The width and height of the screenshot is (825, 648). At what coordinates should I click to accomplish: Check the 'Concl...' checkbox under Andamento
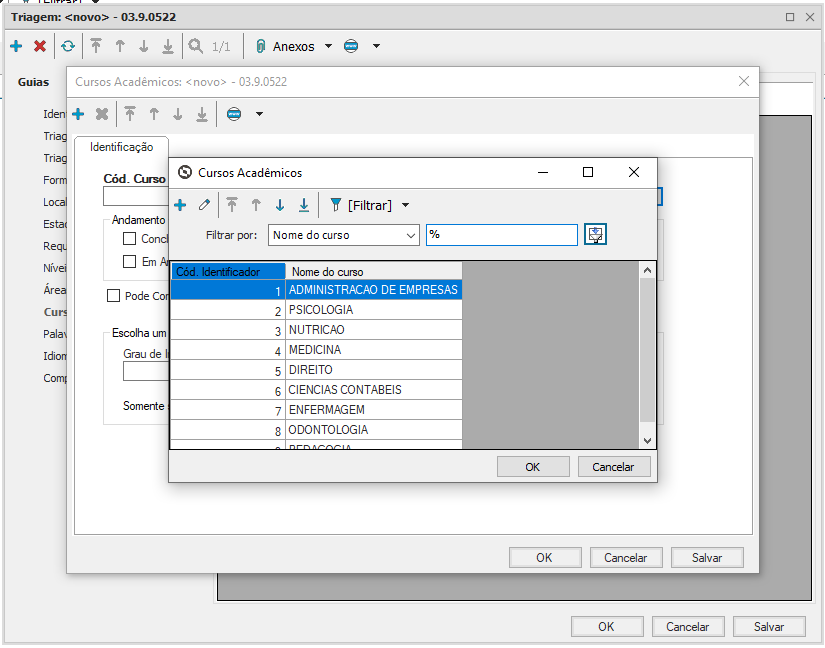coord(129,239)
